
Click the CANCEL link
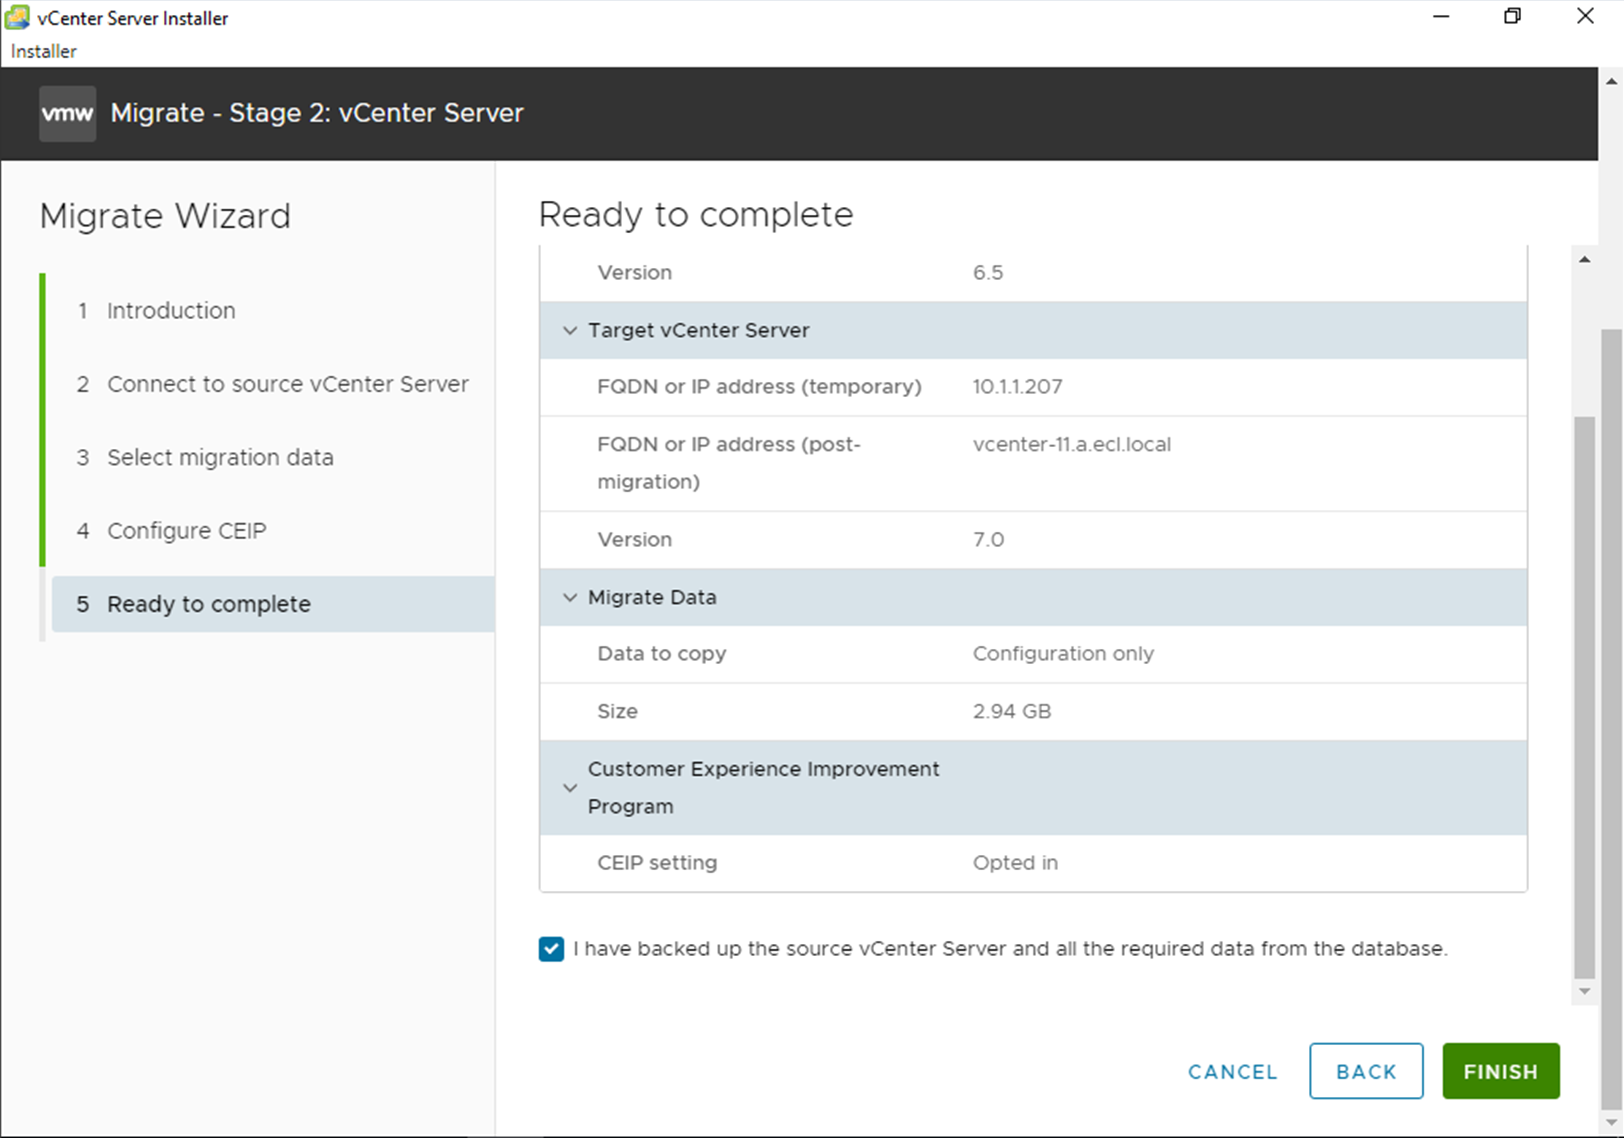1232,1072
